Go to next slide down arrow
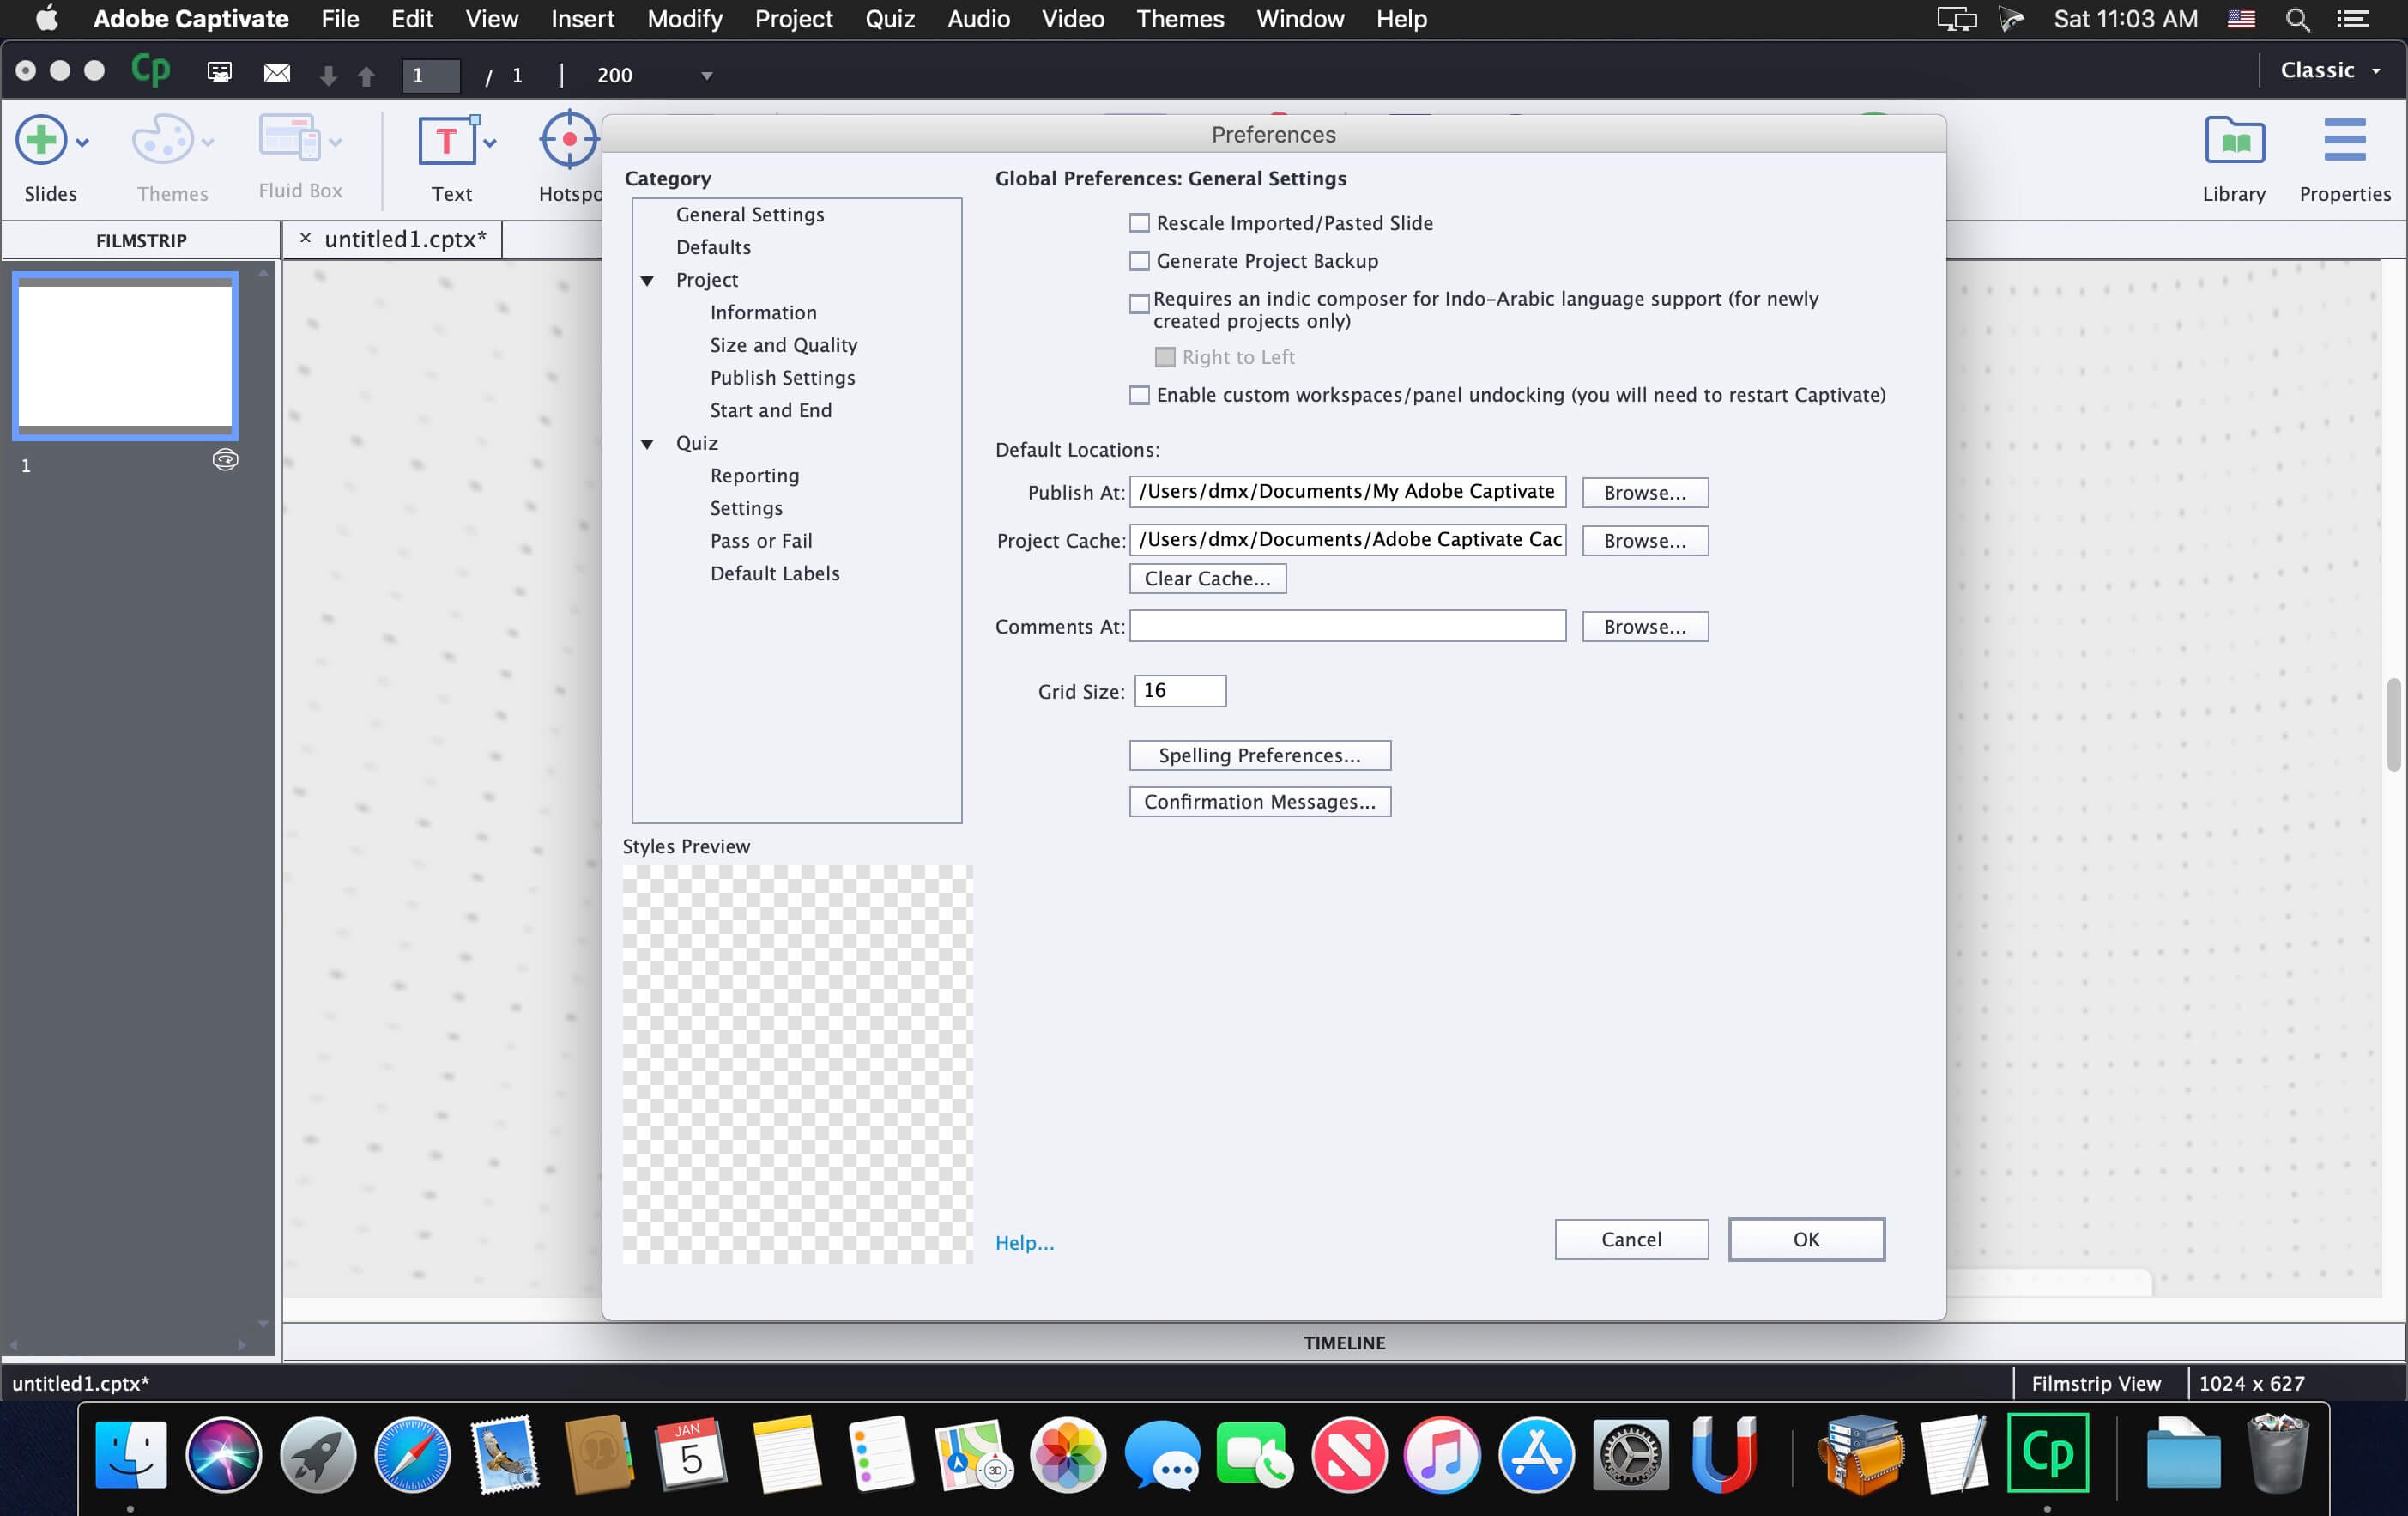 point(328,75)
